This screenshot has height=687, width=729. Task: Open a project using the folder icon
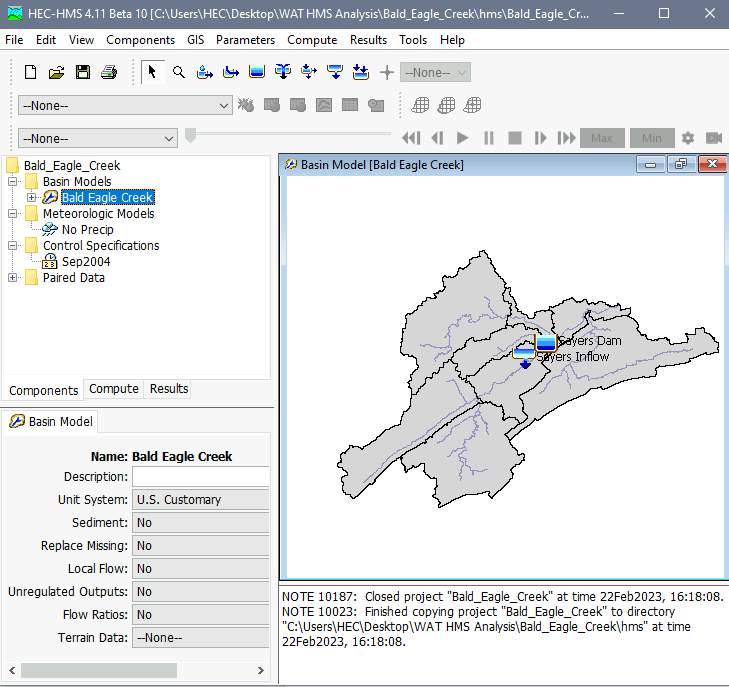point(57,73)
